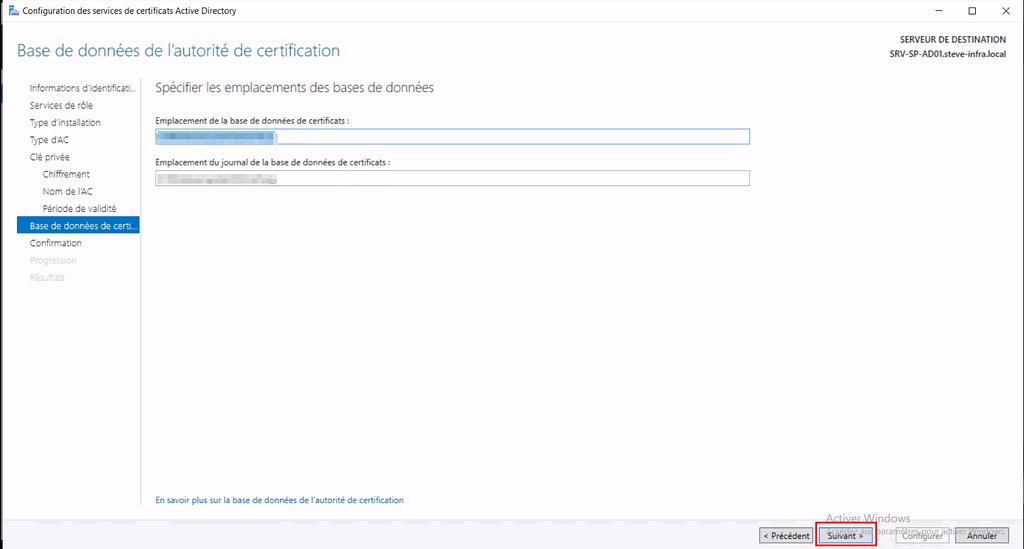This screenshot has height=549, width=1024.
Task: Click the certificate database location field
Action: pos(452,137)
